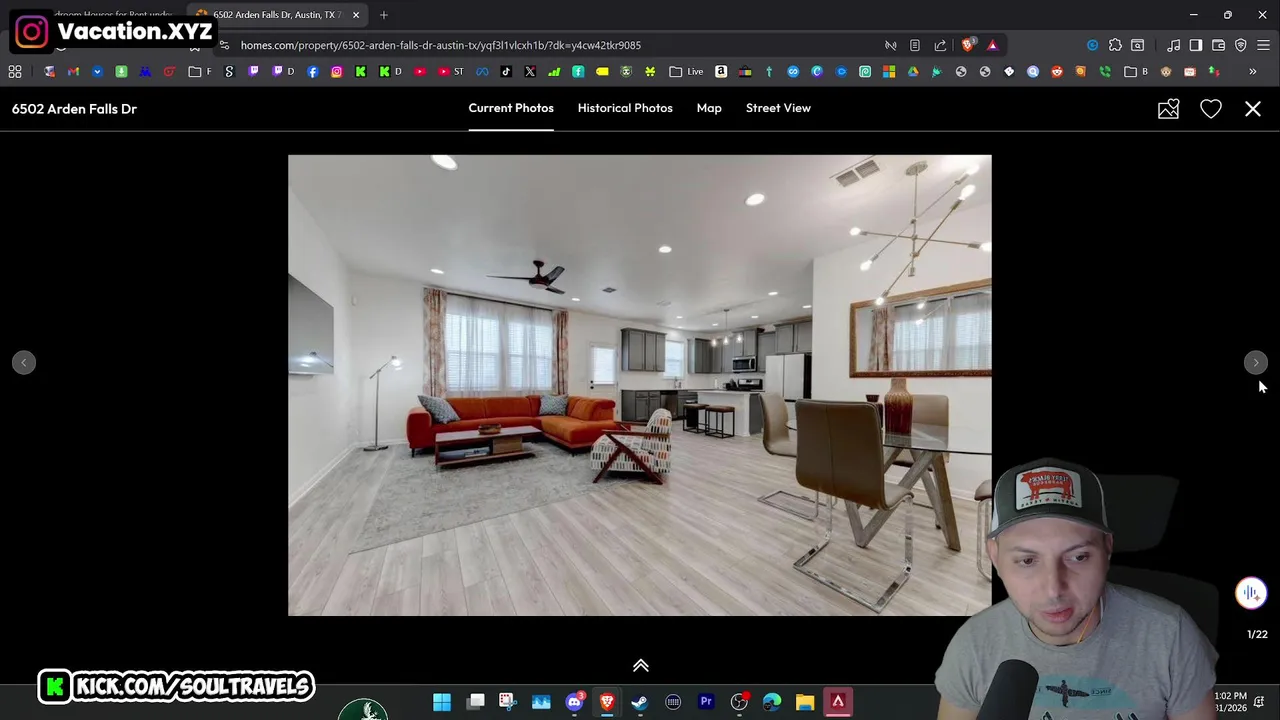The image size is (1280, 720).
Task: Switch to Historical Photos tab
Action: click(625, 108)
